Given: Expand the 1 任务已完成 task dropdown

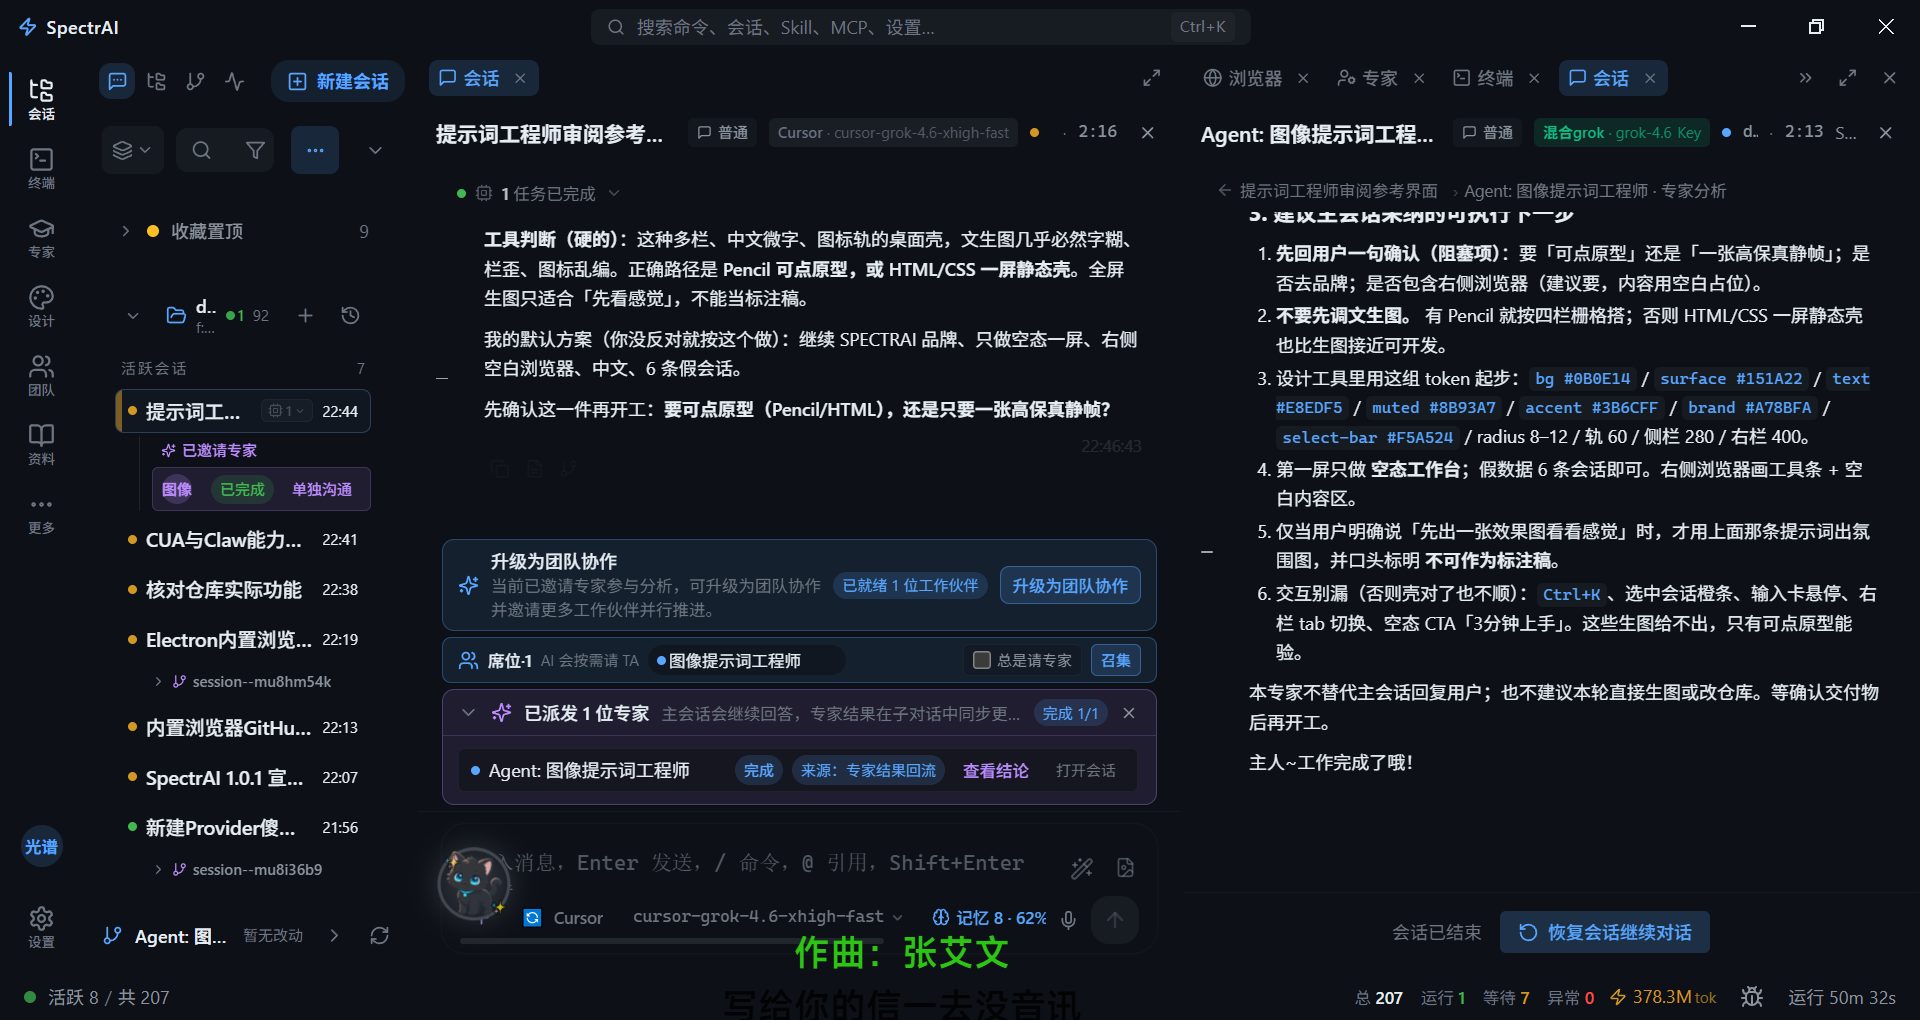Looking at the screenshot, I should coord(614,193).
